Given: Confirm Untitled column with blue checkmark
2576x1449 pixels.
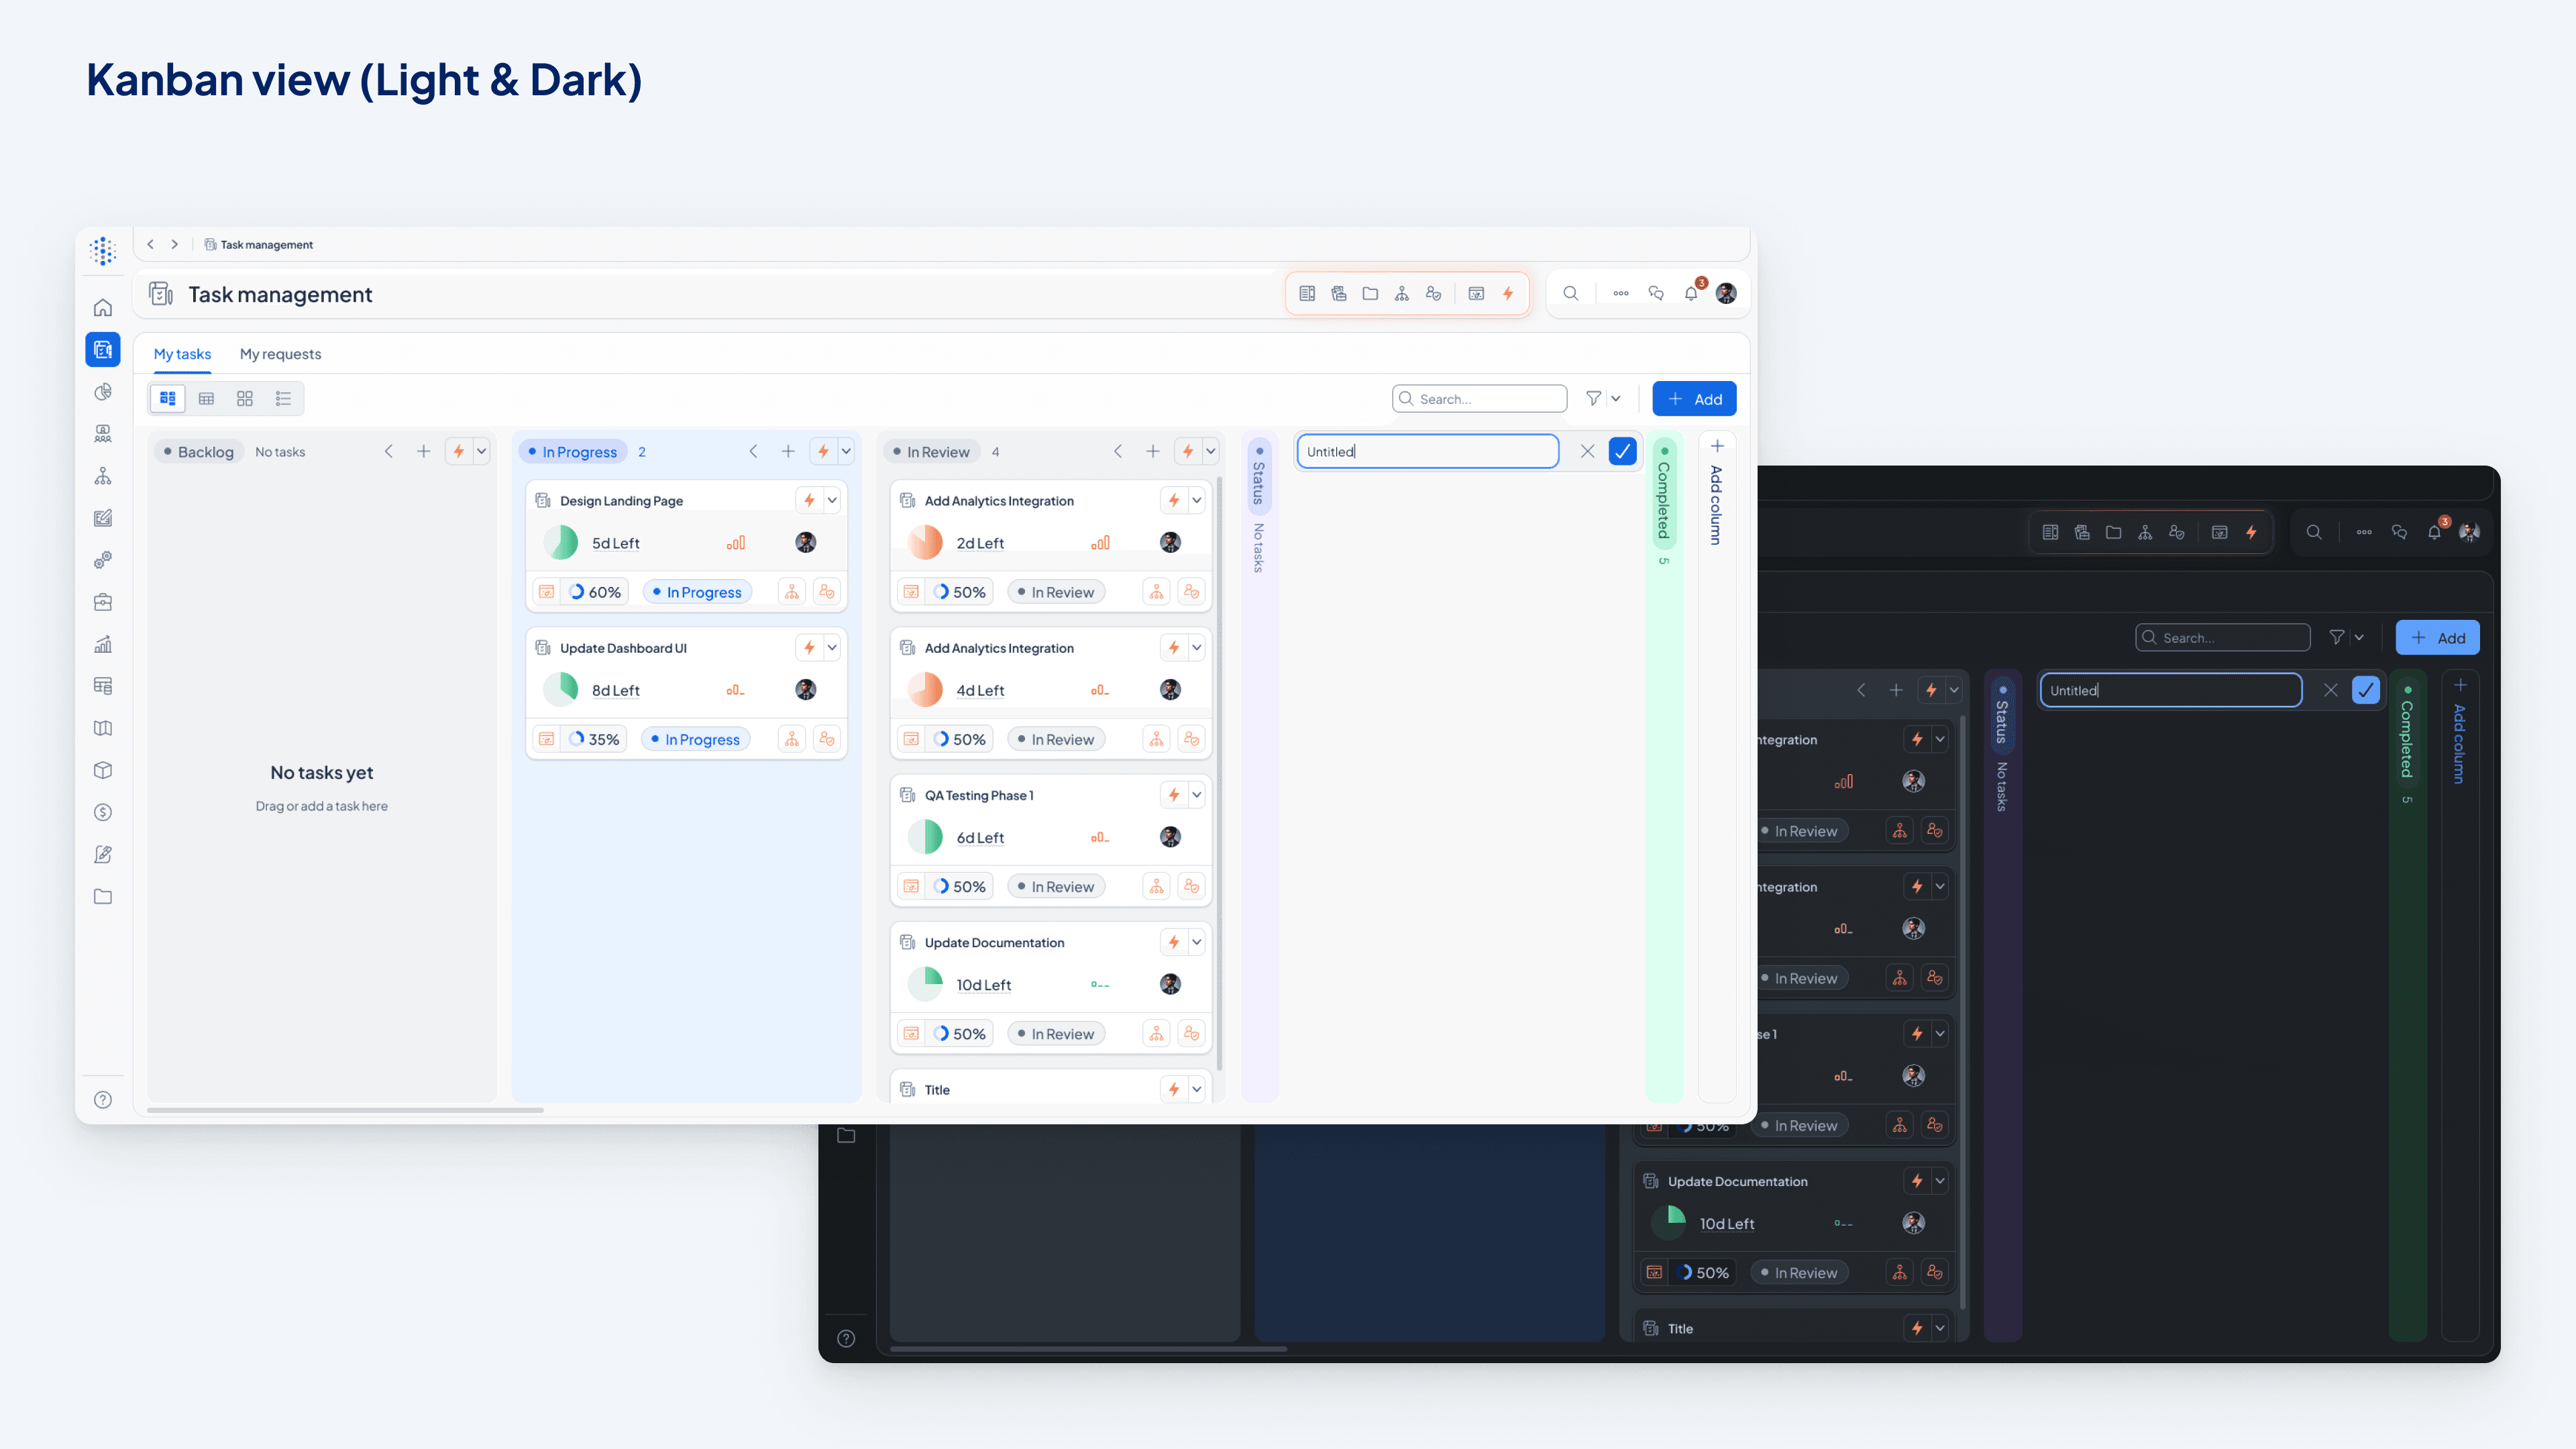Looking at the screenshot, I should click(1622, 451).
